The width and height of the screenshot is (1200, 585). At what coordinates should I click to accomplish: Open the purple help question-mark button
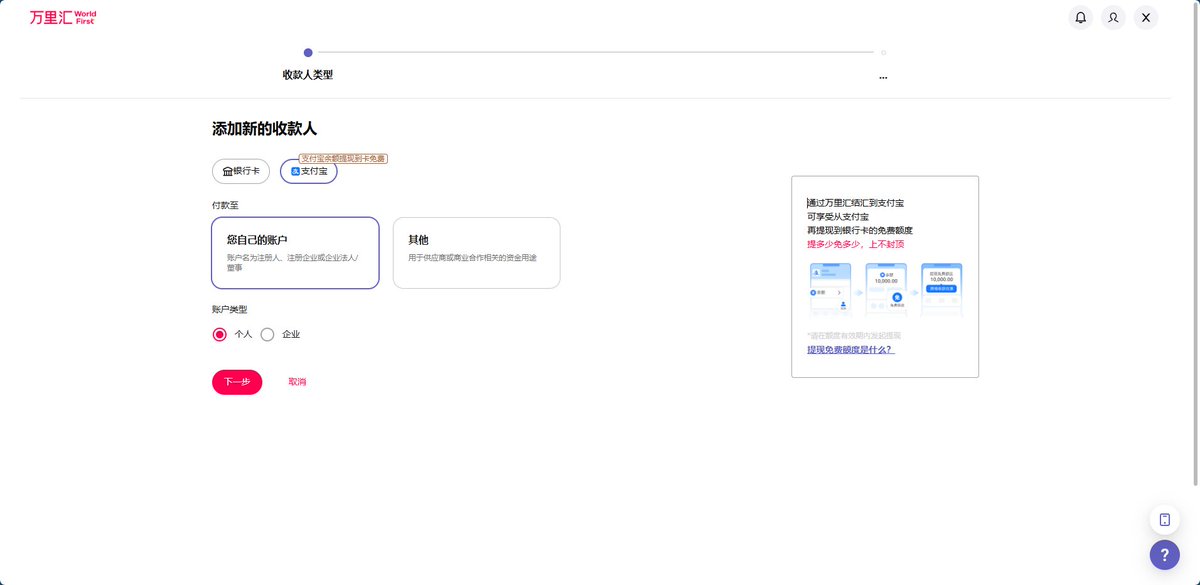point(1165,554)
